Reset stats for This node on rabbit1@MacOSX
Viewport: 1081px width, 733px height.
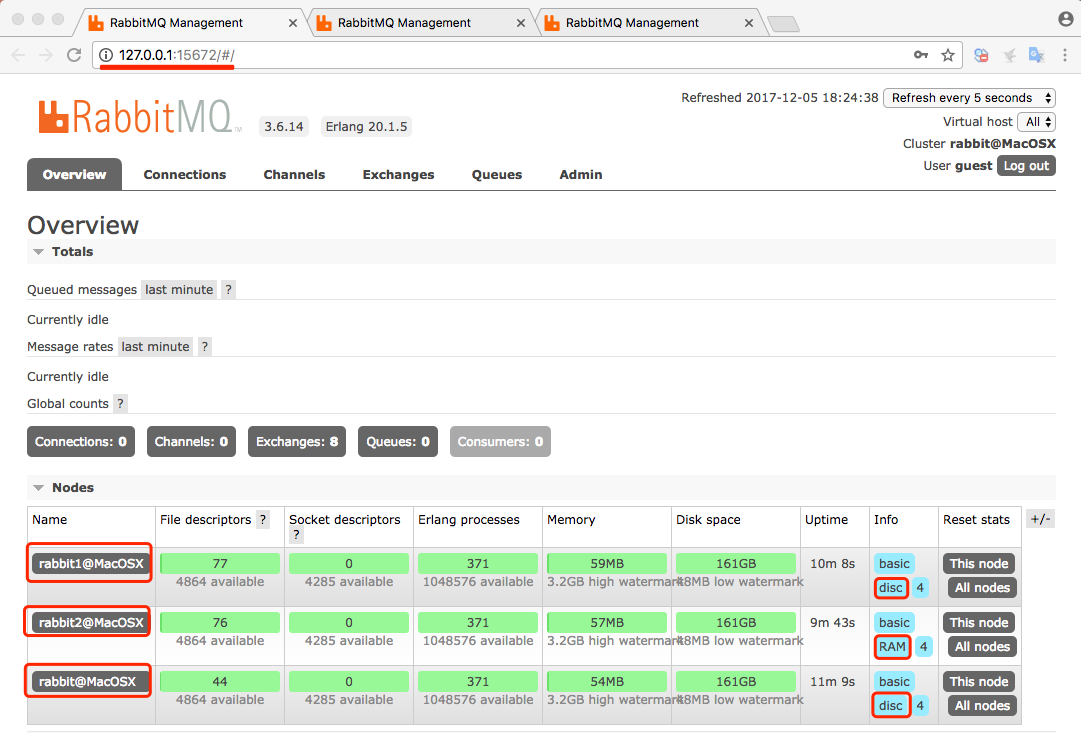978,563
